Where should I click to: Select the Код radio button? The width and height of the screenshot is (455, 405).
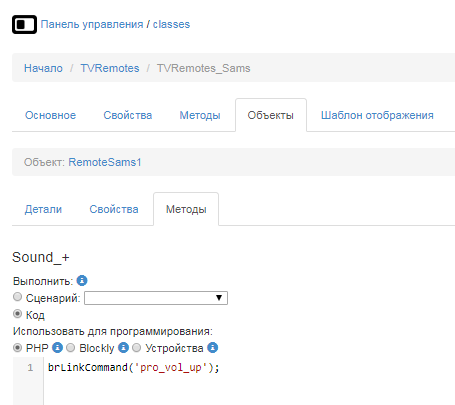(17, 314)
